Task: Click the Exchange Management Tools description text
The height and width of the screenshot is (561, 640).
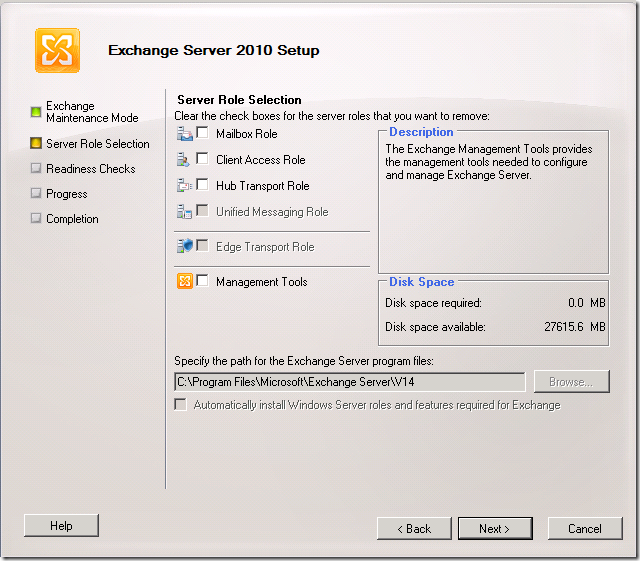Action: tap(489, 162)
